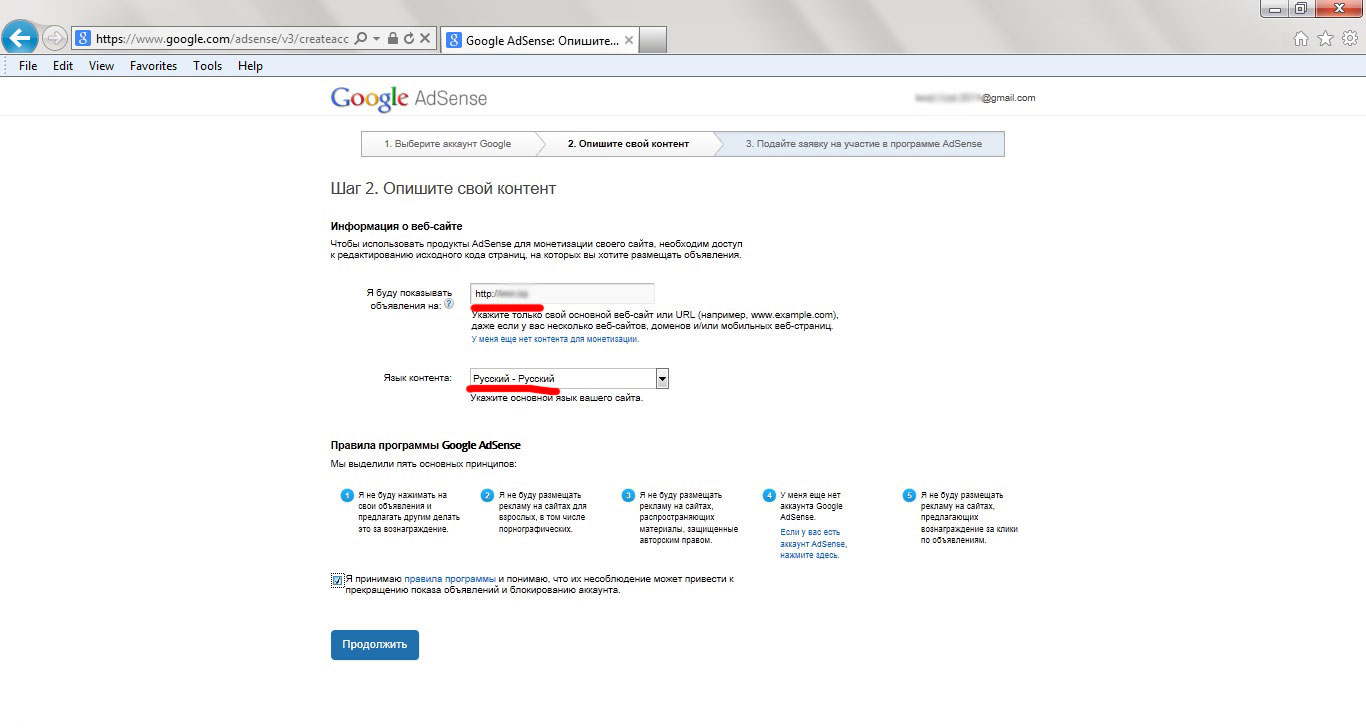
Task: Click the Google AdSense logo
Action: pos(409,98)
